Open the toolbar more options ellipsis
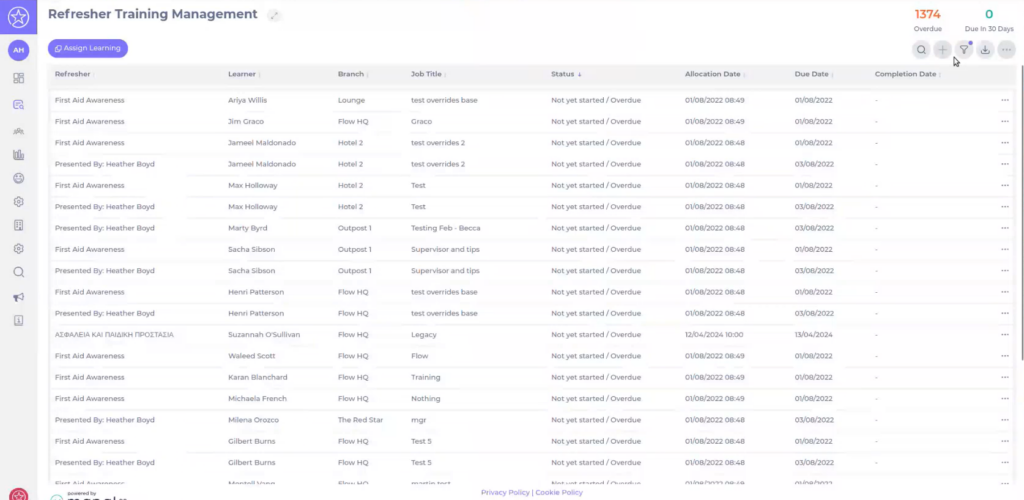This screenshot has height=500, width=1024. pyautogui.click(x=1006, y=50)
